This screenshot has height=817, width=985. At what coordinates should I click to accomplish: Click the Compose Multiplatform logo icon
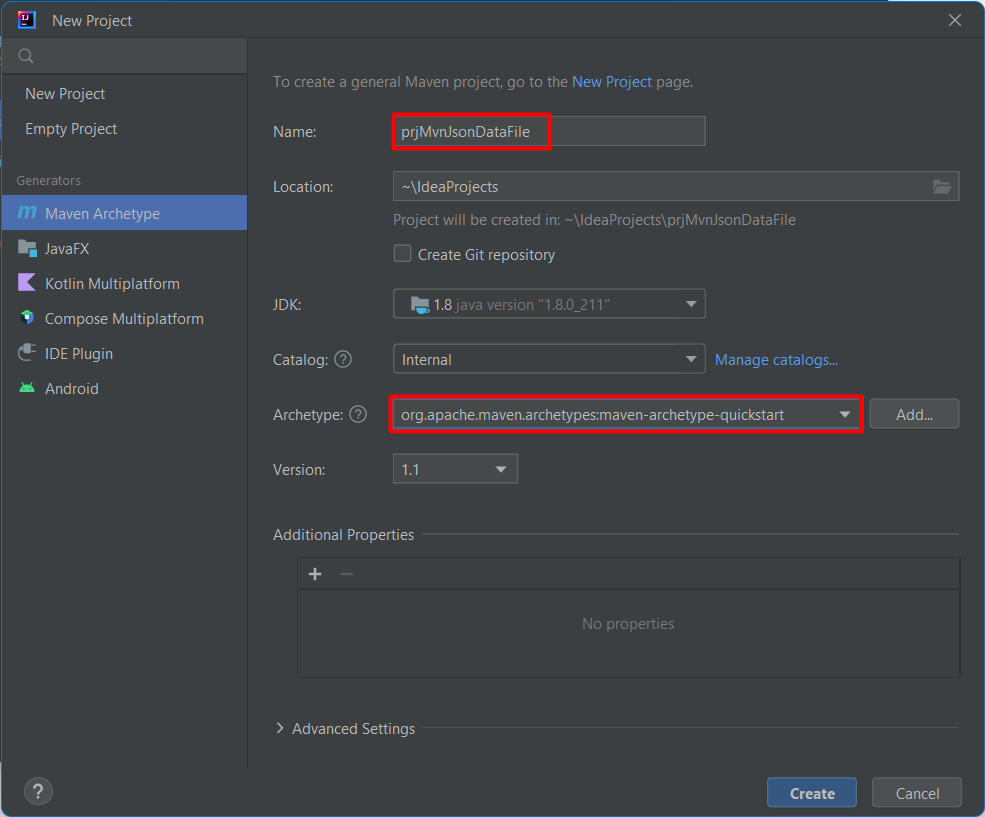coord(27,318)
